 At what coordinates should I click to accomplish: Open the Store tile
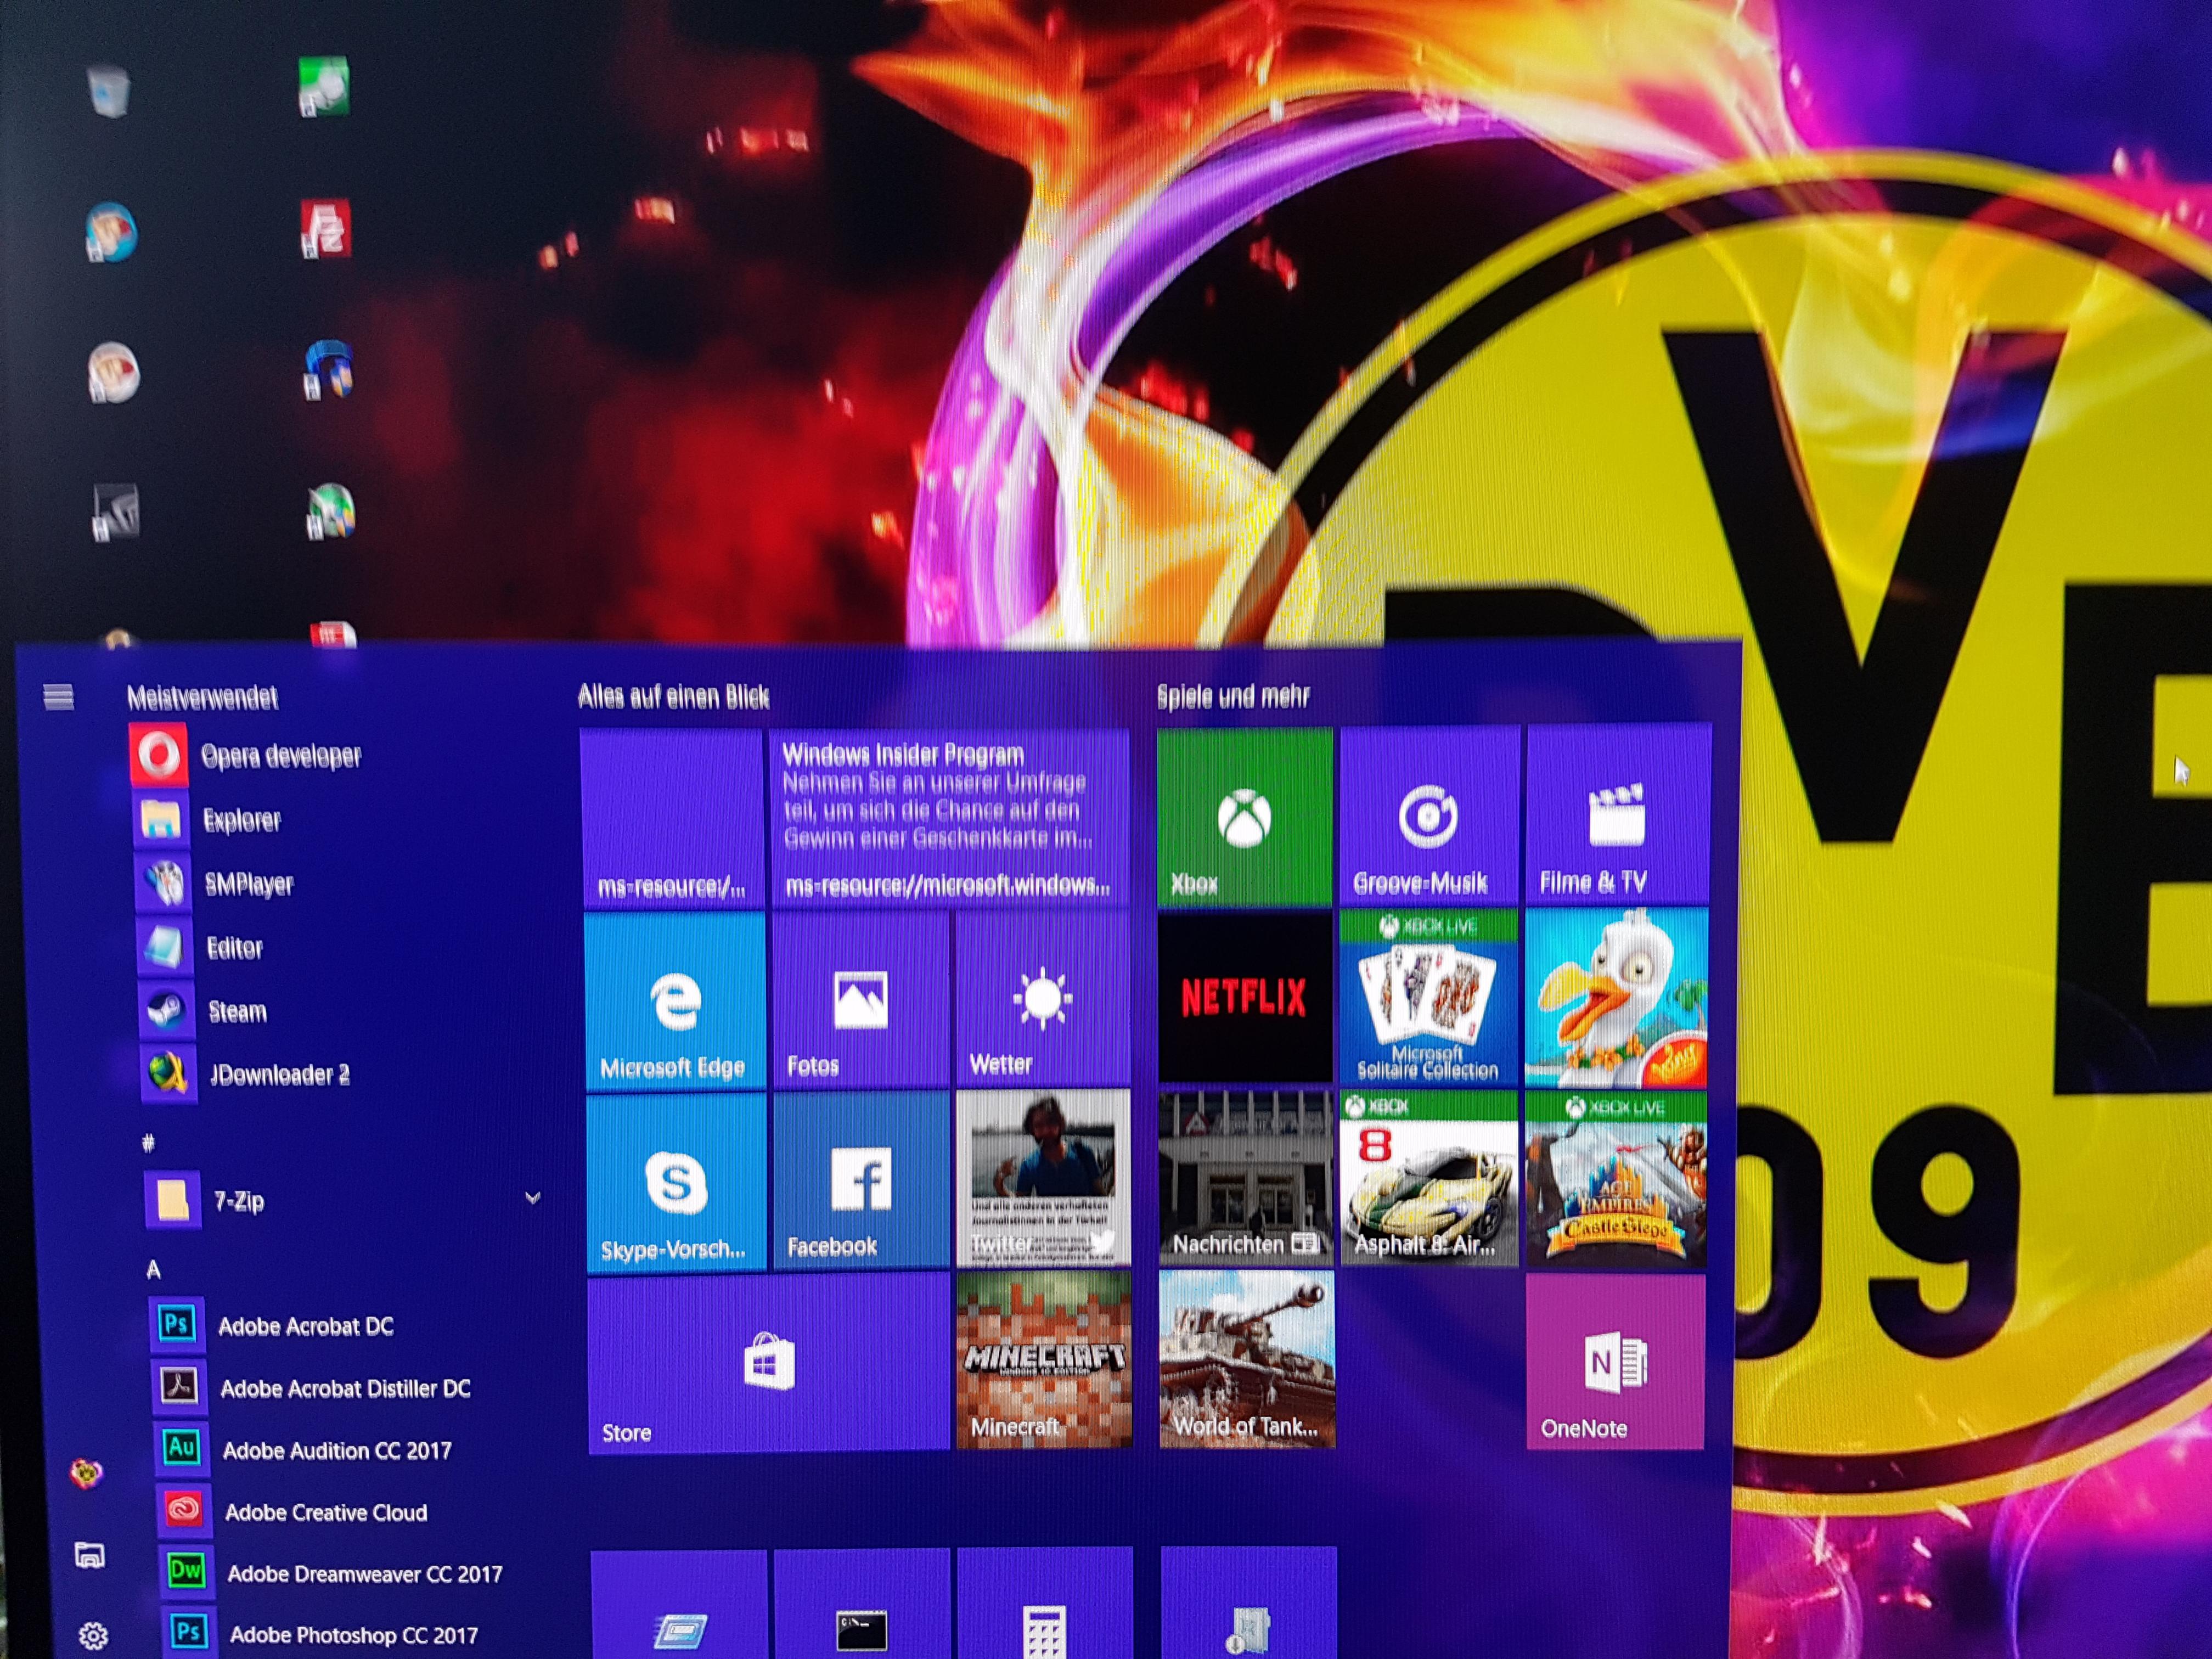pyautogui.click(x=768, y=1362)
